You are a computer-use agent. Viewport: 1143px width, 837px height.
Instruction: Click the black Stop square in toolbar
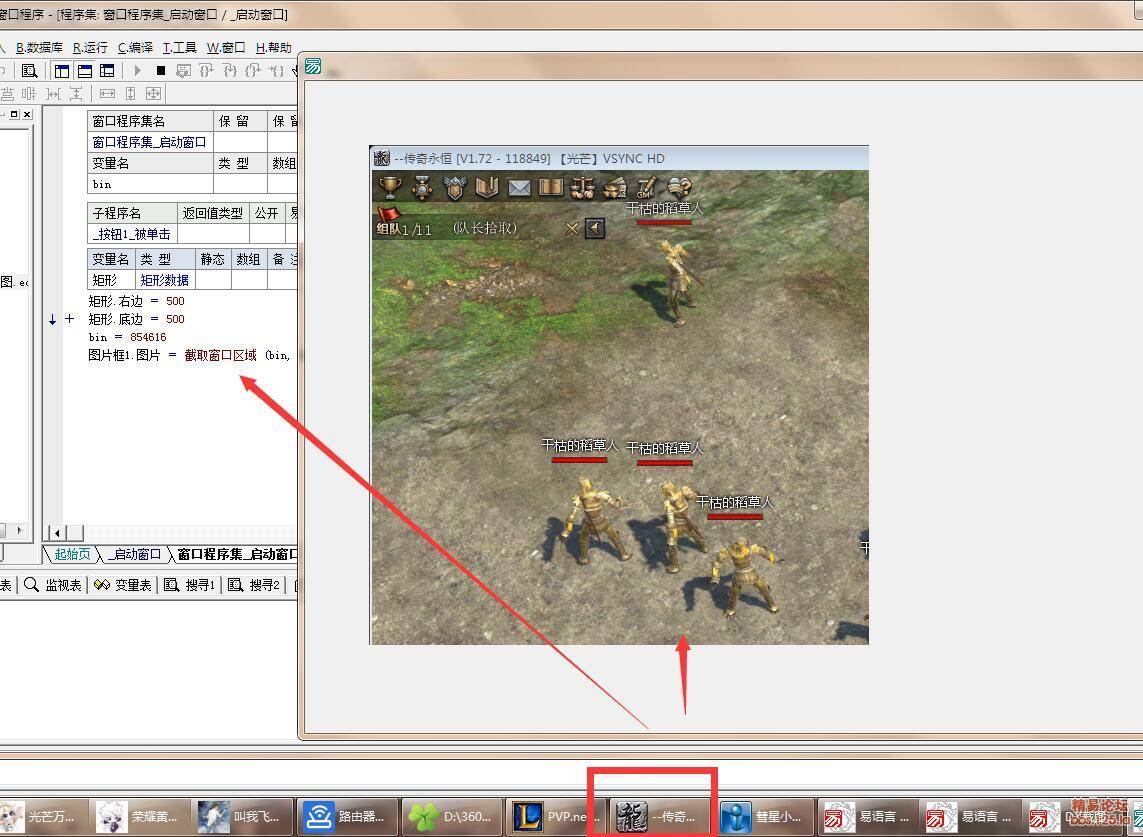161,71
